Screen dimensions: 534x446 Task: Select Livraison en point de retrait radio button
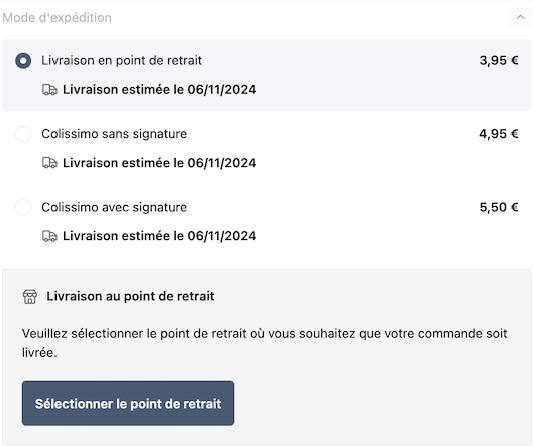coord(23,61)
